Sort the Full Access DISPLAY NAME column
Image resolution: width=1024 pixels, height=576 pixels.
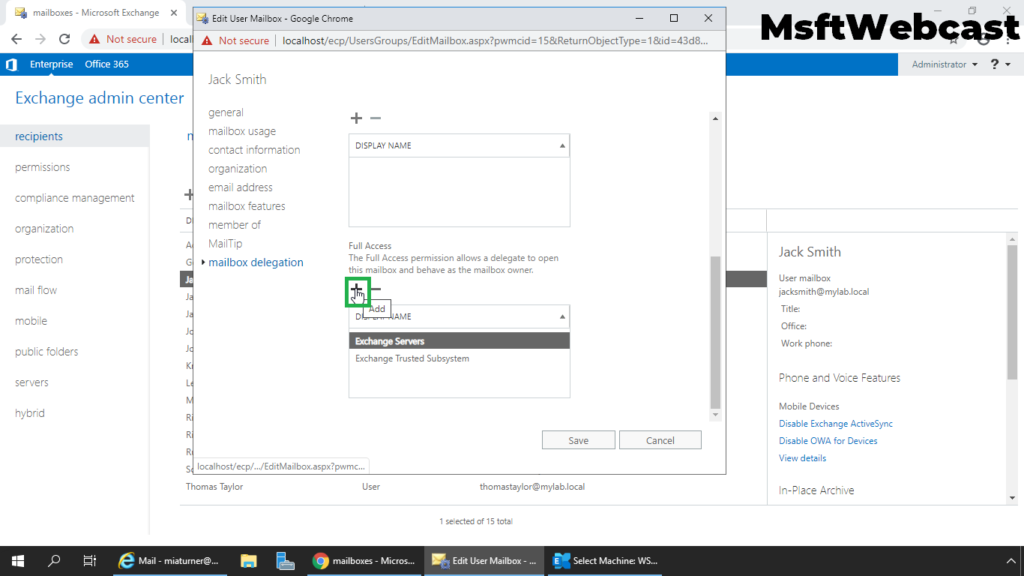[x=459, y=317]
